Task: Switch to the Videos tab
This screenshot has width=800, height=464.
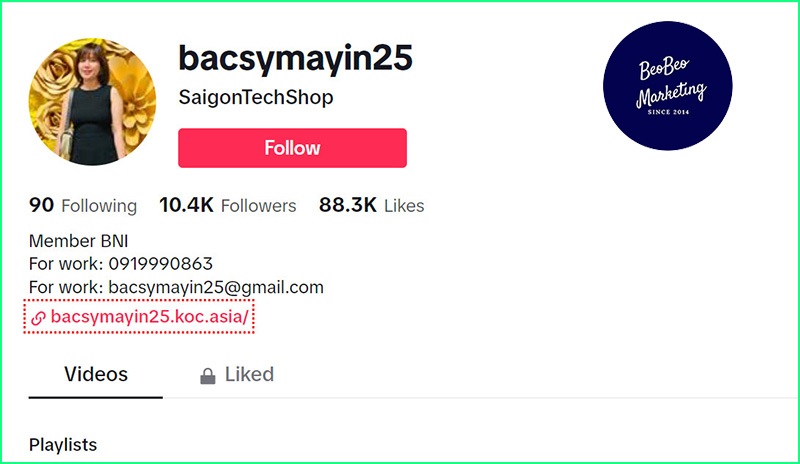Action: pyautogui.click(x=96, y=375)
